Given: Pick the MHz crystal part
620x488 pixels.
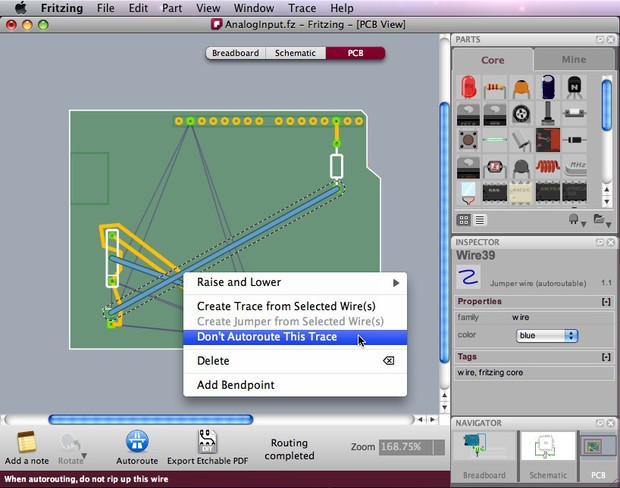Looking at the screenshot, I should click(574, 167).
